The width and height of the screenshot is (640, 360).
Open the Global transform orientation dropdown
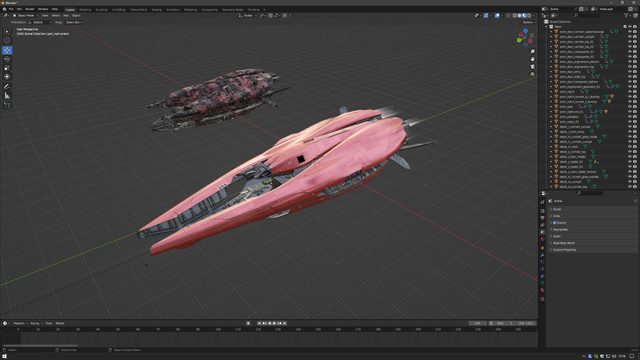click(248, 16)
